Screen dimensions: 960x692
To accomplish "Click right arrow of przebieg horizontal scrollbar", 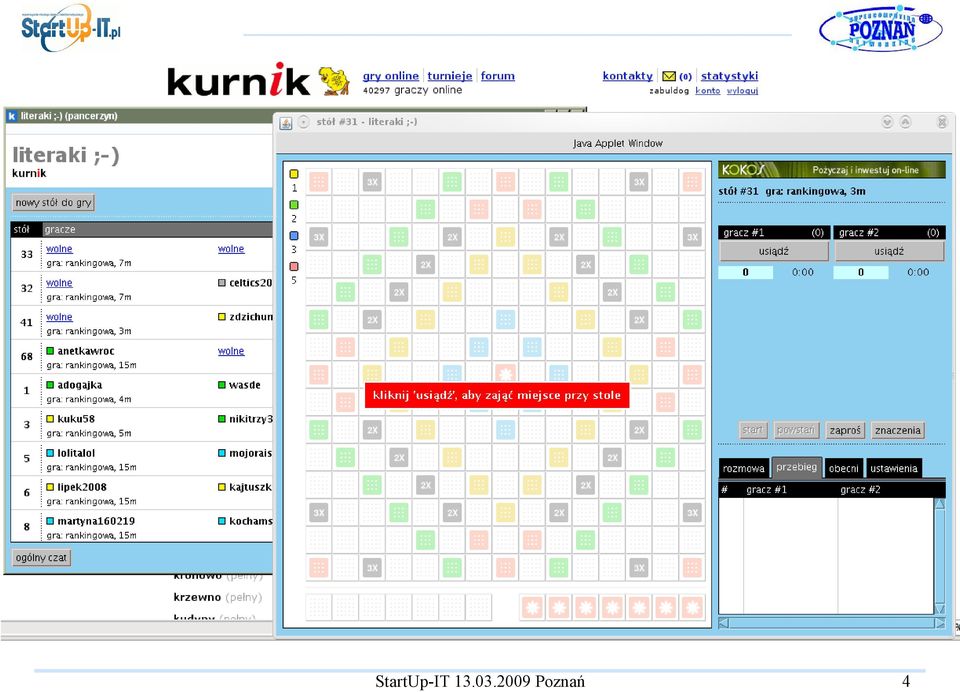I will (x=940, y=623).
